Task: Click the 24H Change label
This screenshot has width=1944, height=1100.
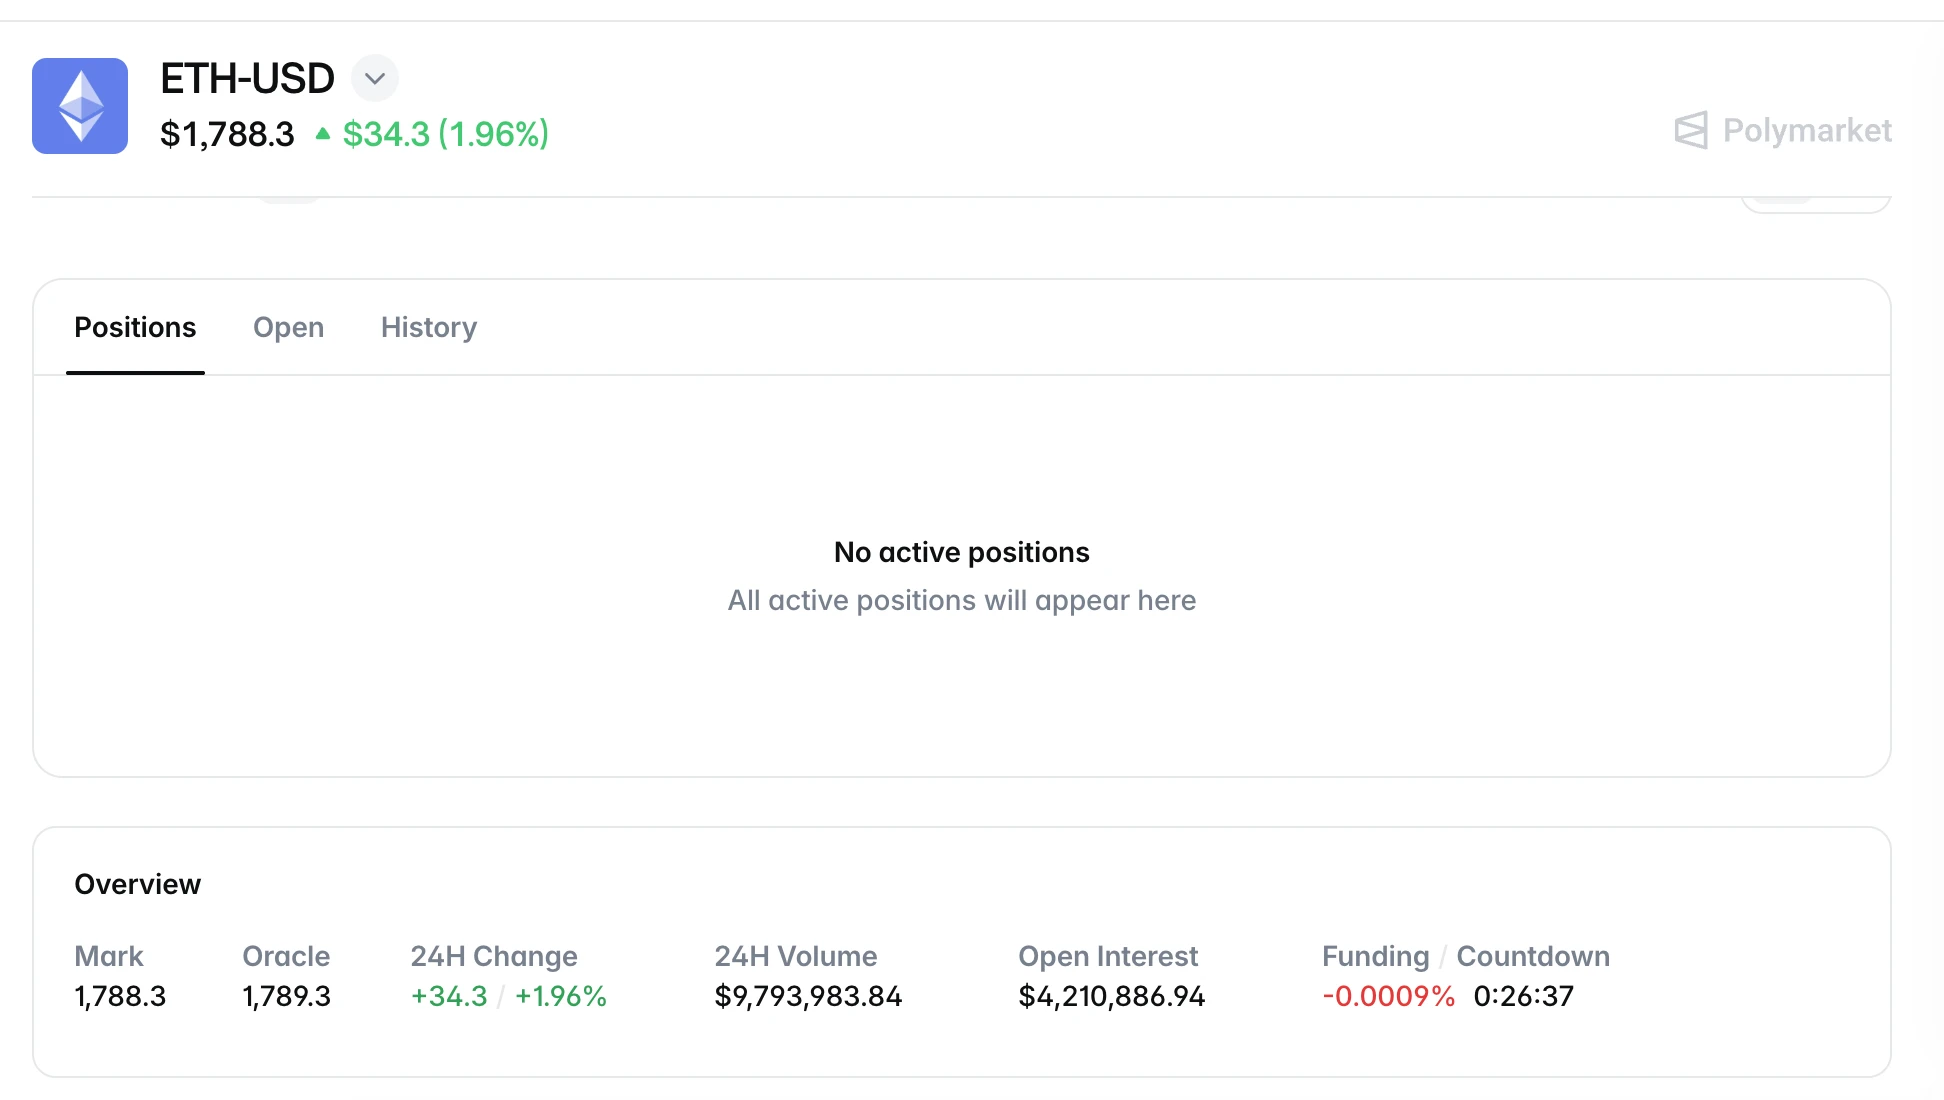Action: point(494,956)
